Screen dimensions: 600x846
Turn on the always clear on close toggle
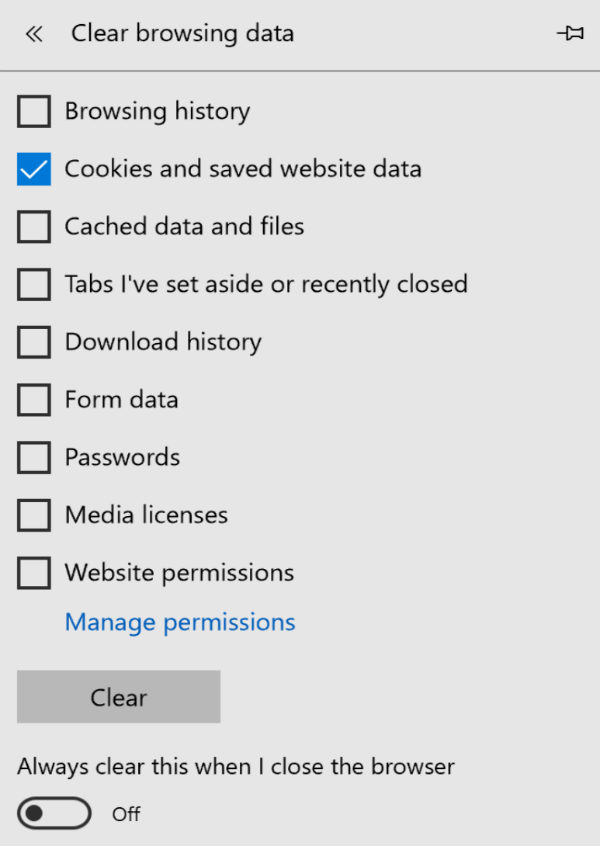(x=54, y=814)
